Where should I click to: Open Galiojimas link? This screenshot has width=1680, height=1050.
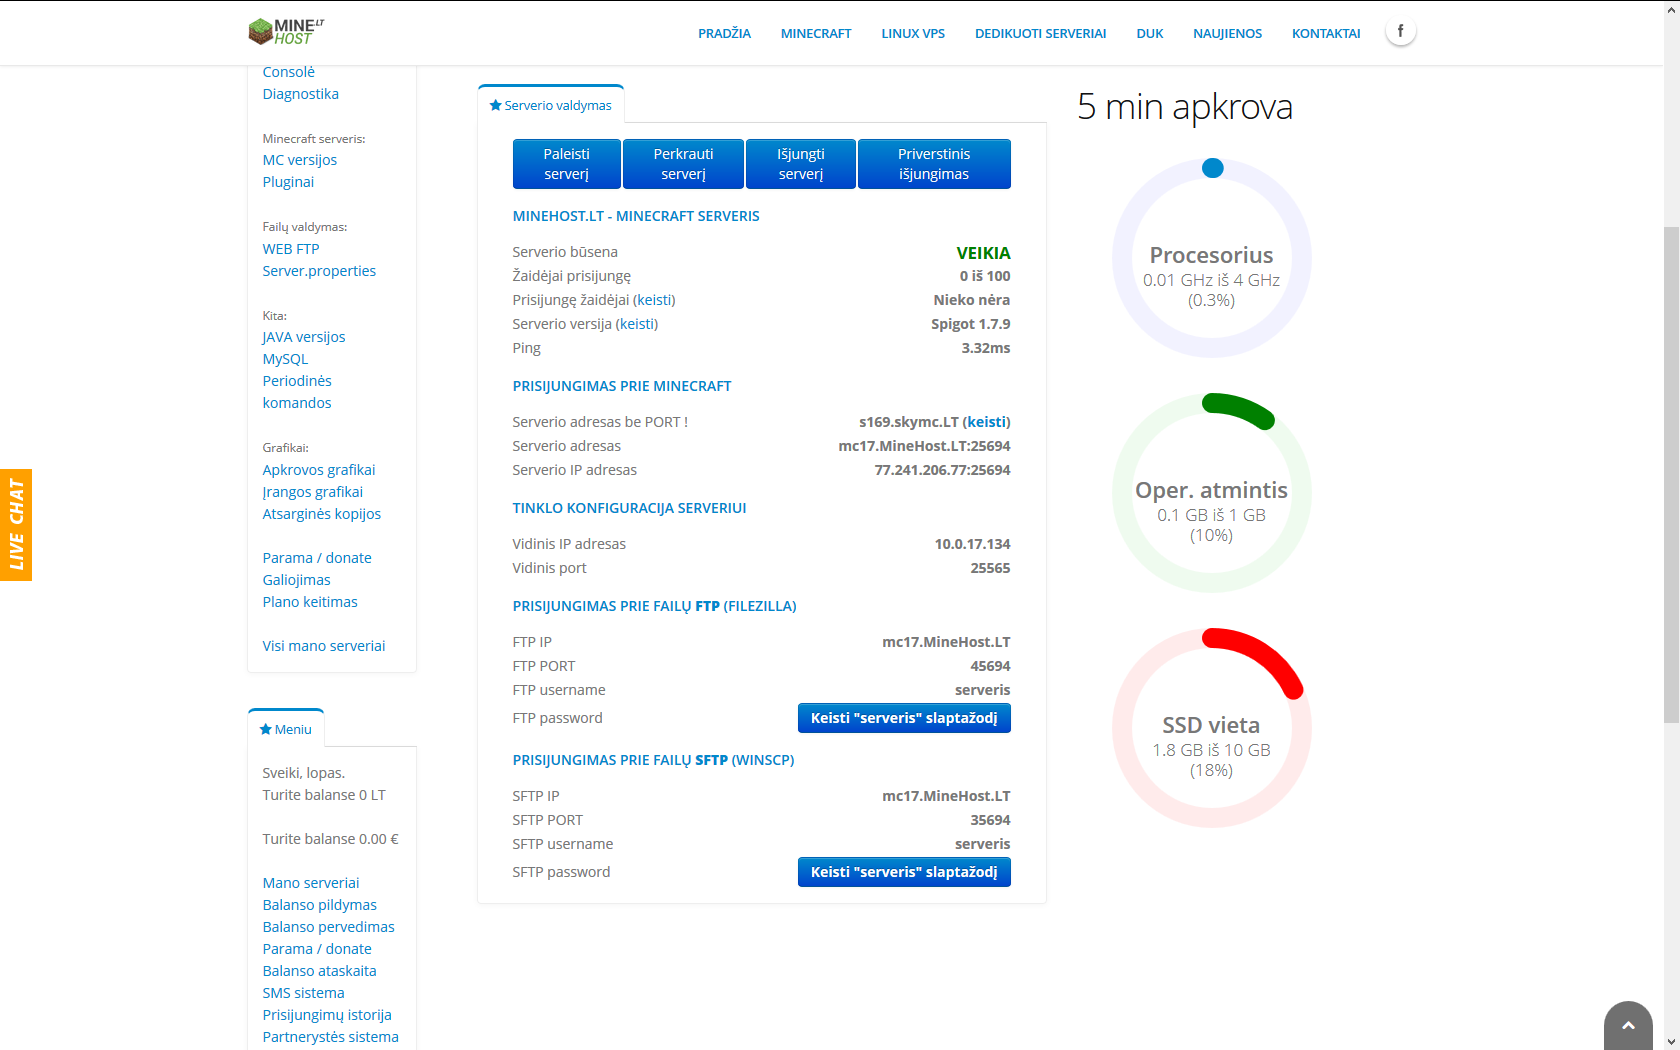point(296,580)
